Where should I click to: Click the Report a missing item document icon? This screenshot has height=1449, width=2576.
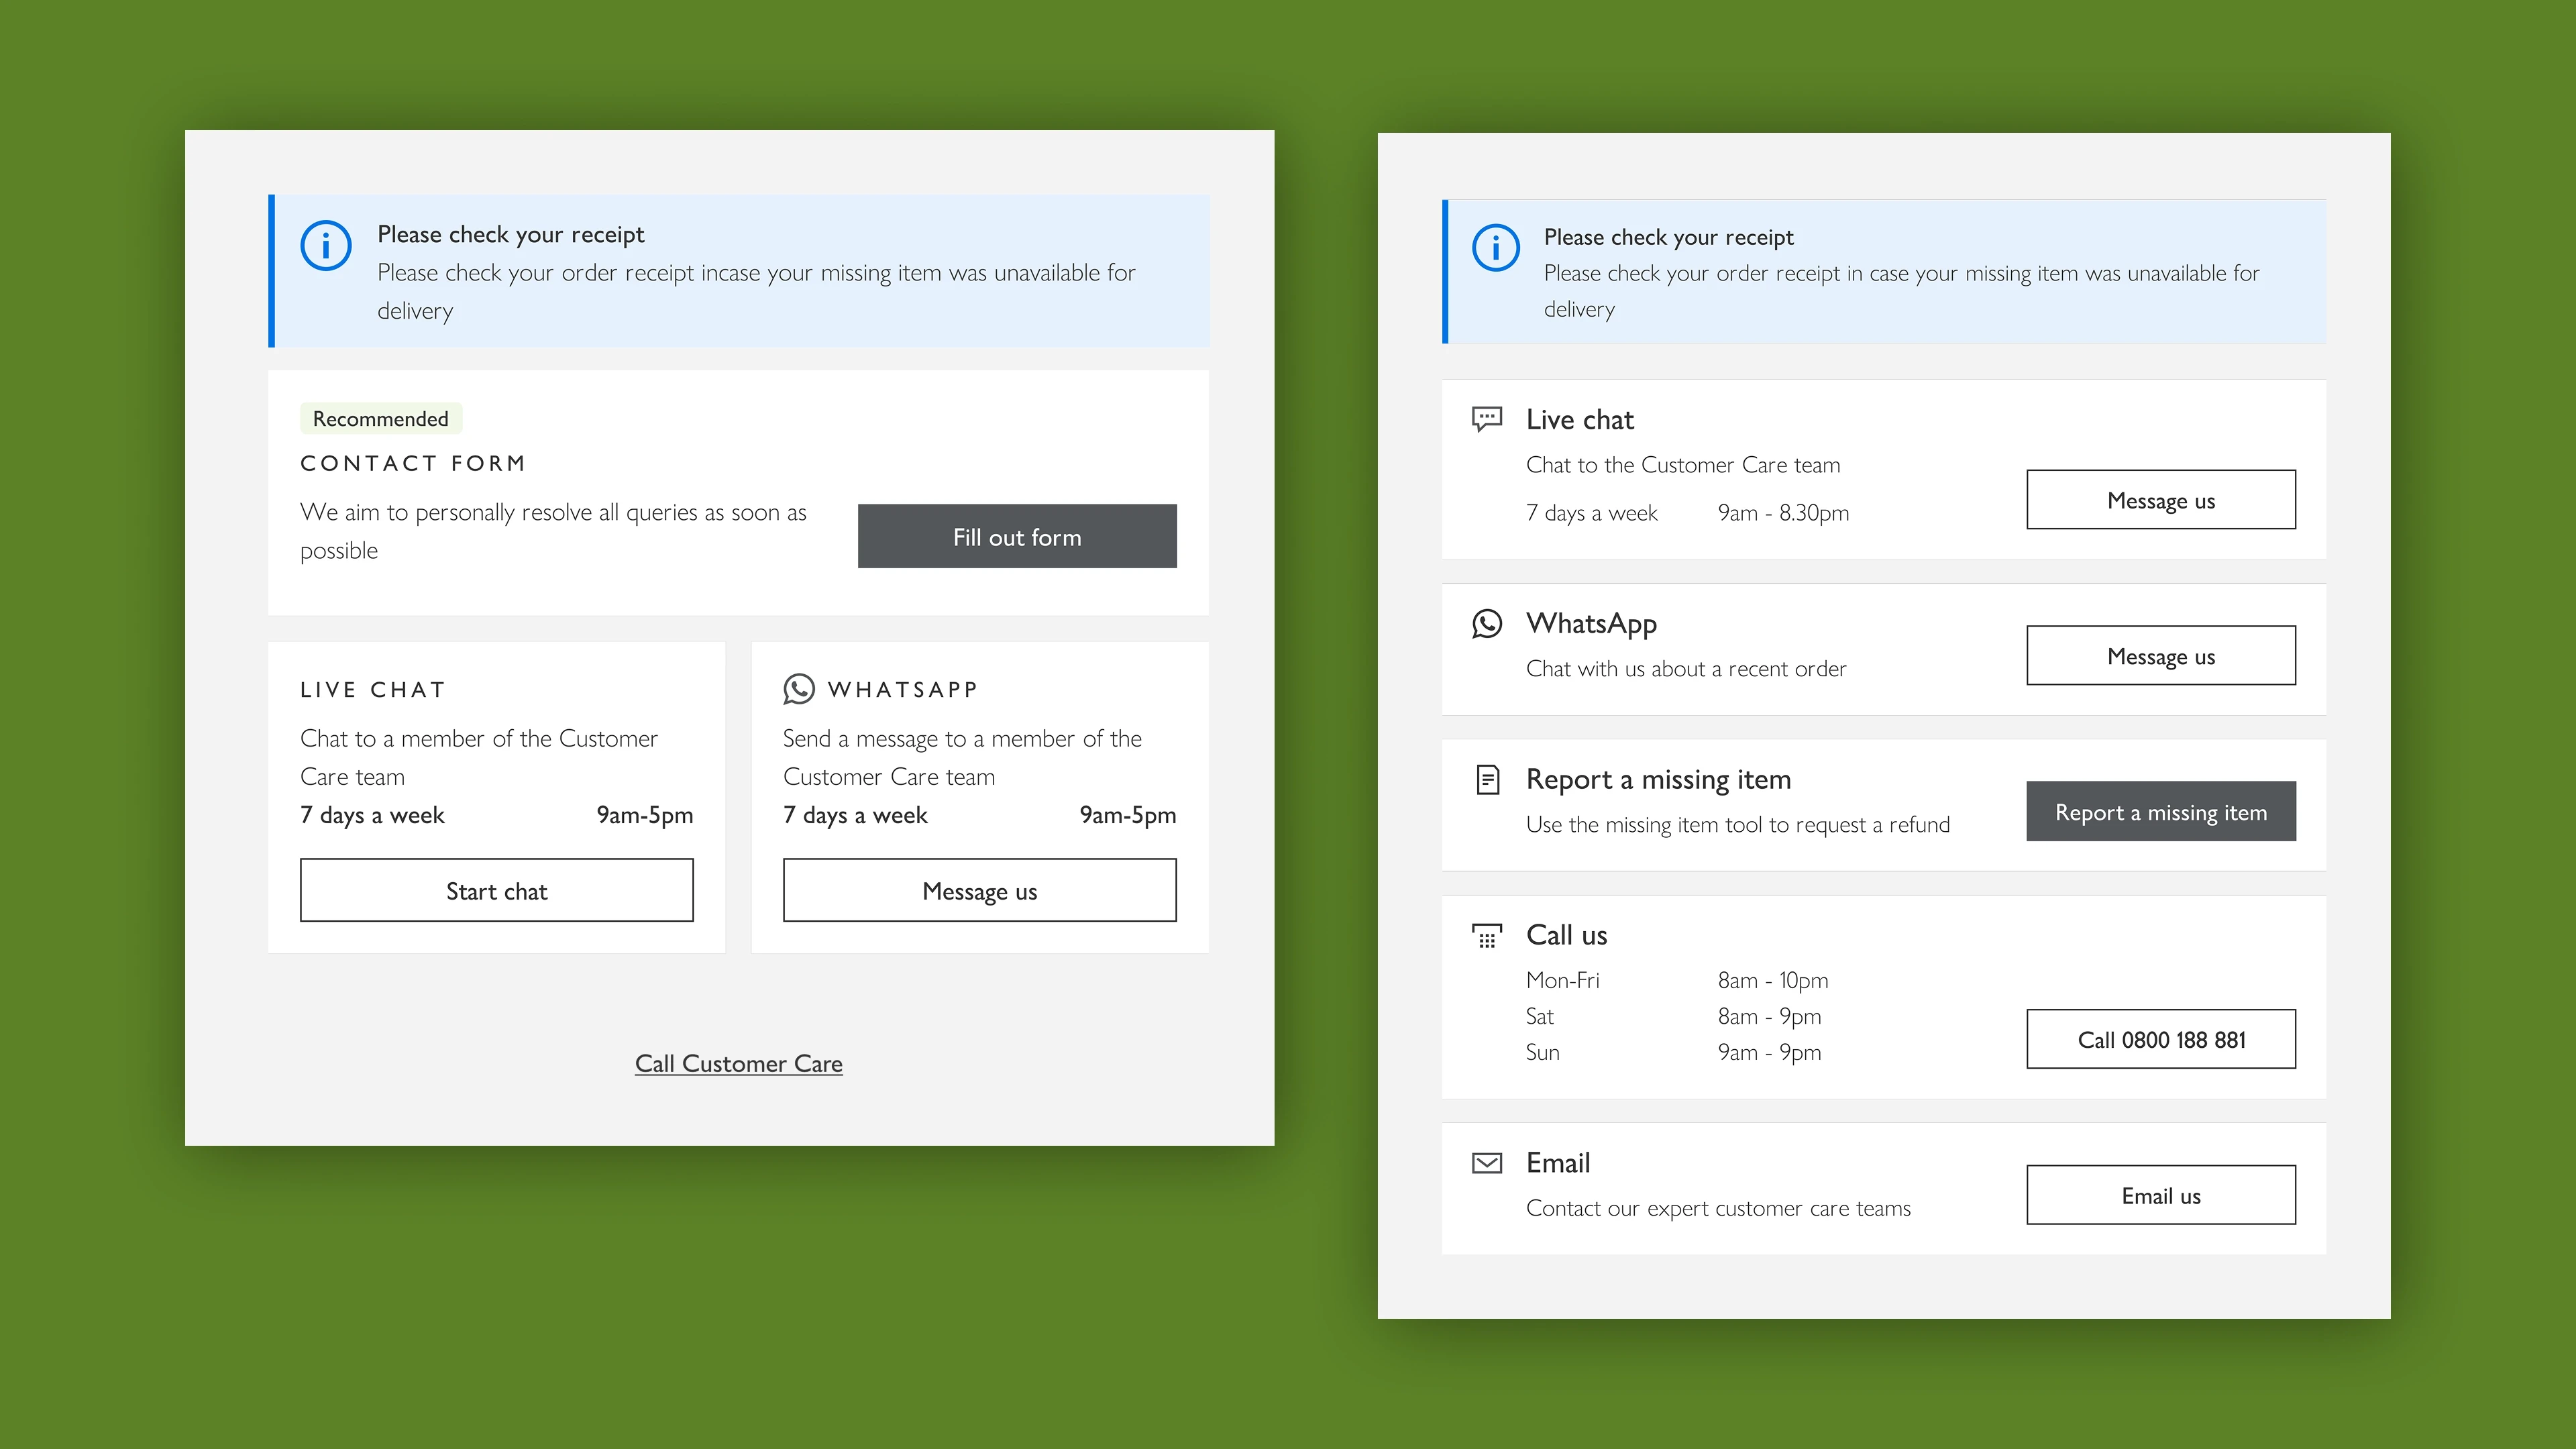pyautogui.click(x=1488, y=779)
